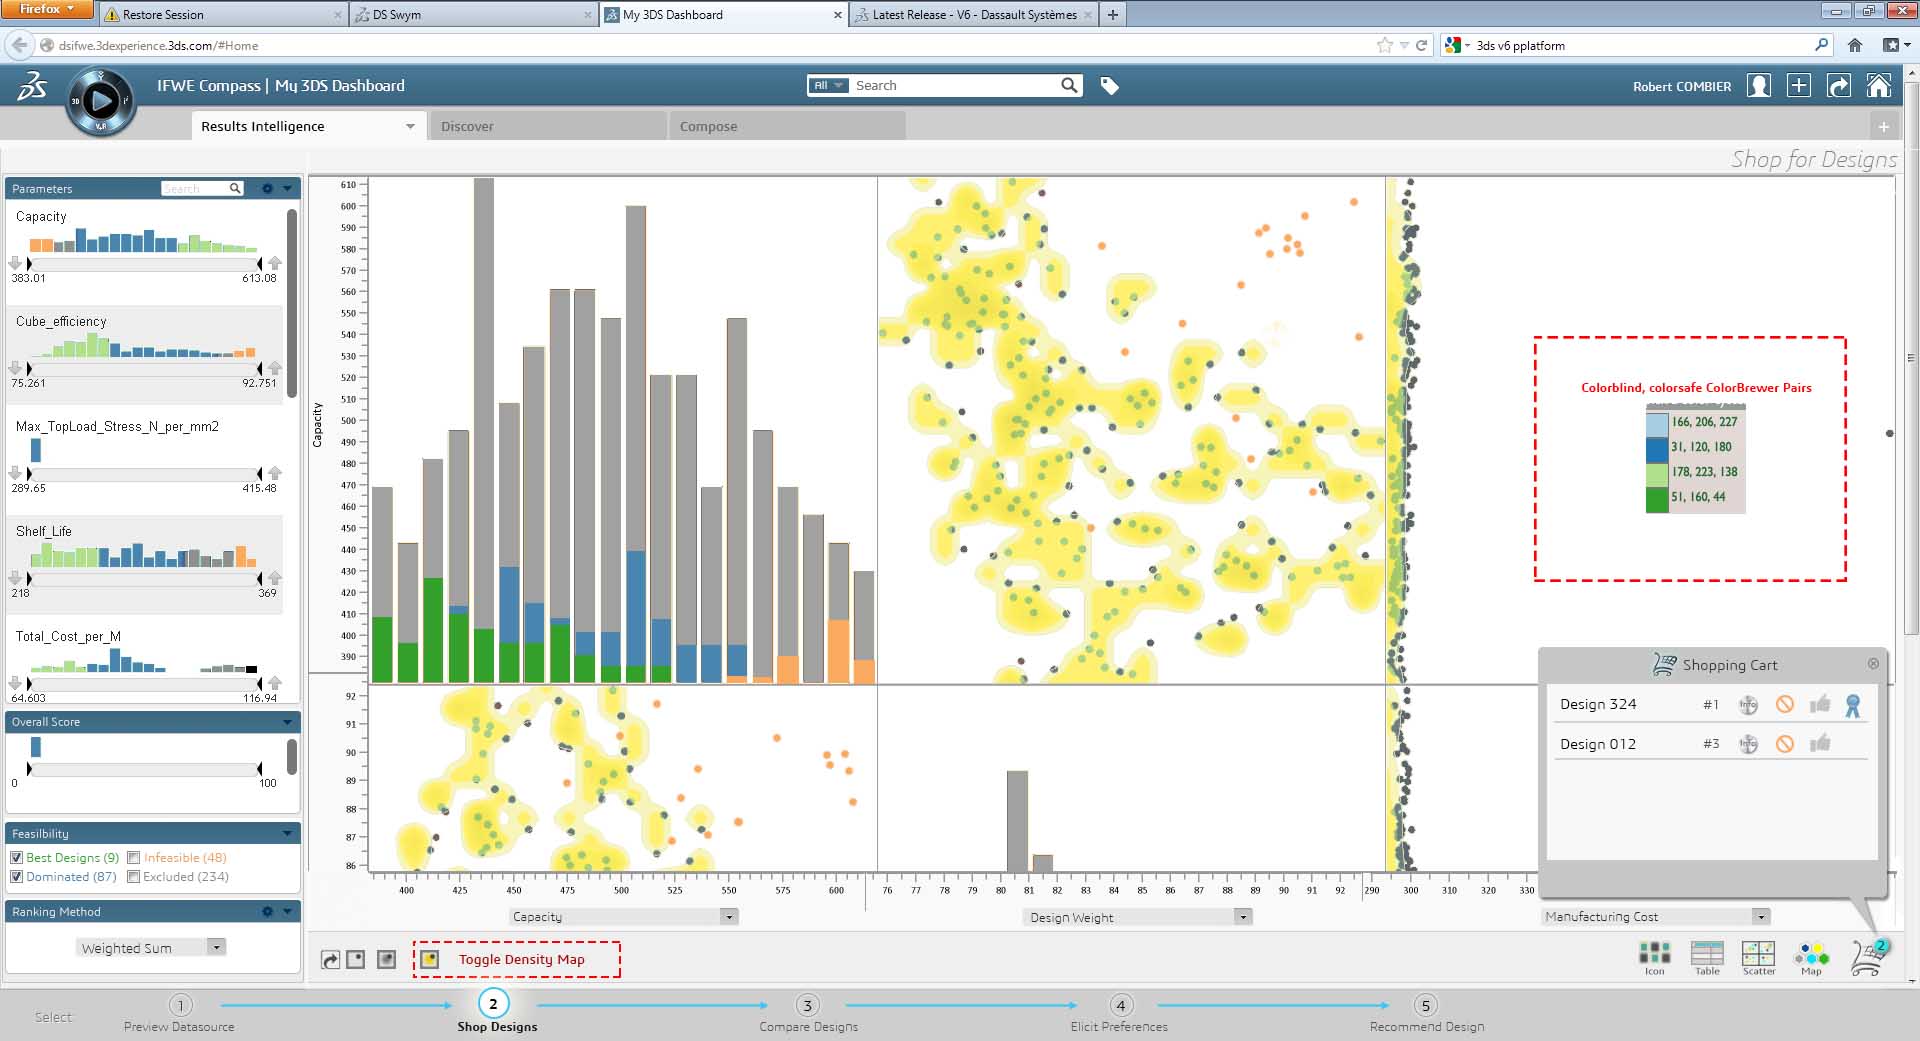The height and width of the screenshot is (1041, 1920).
Task: Open the Map view
Action: (1811, 954)
